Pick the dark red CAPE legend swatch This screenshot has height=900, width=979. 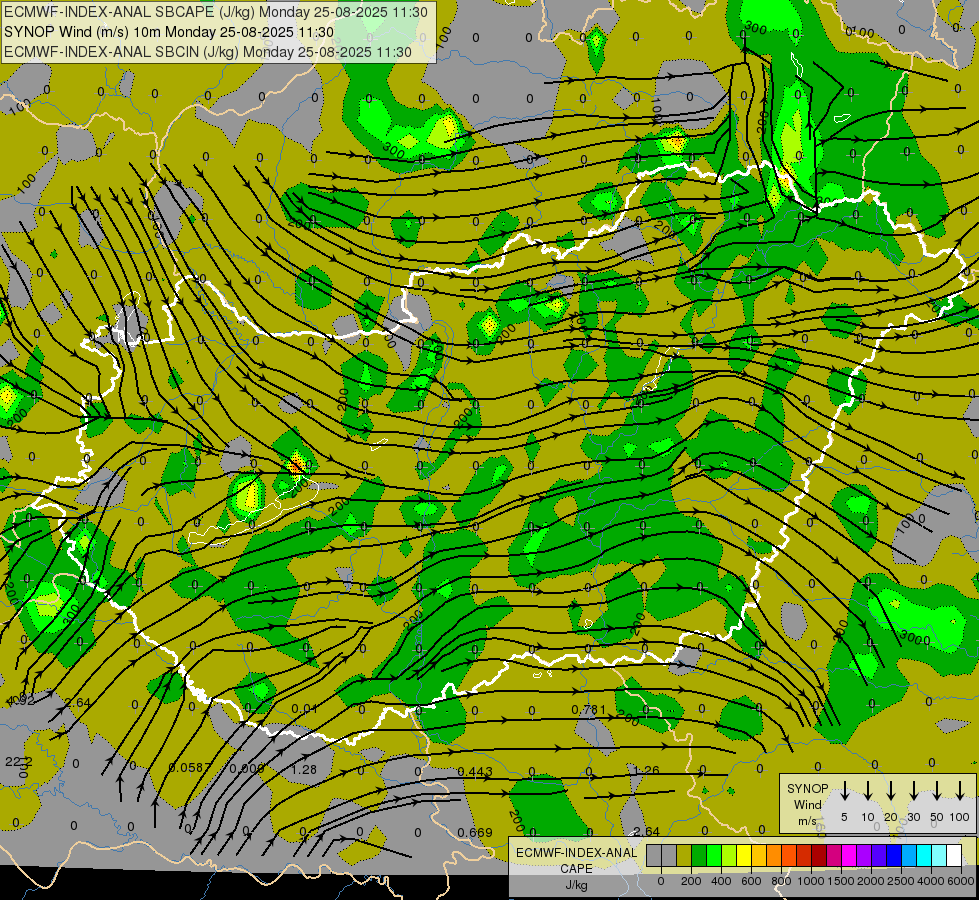[819, 856]
